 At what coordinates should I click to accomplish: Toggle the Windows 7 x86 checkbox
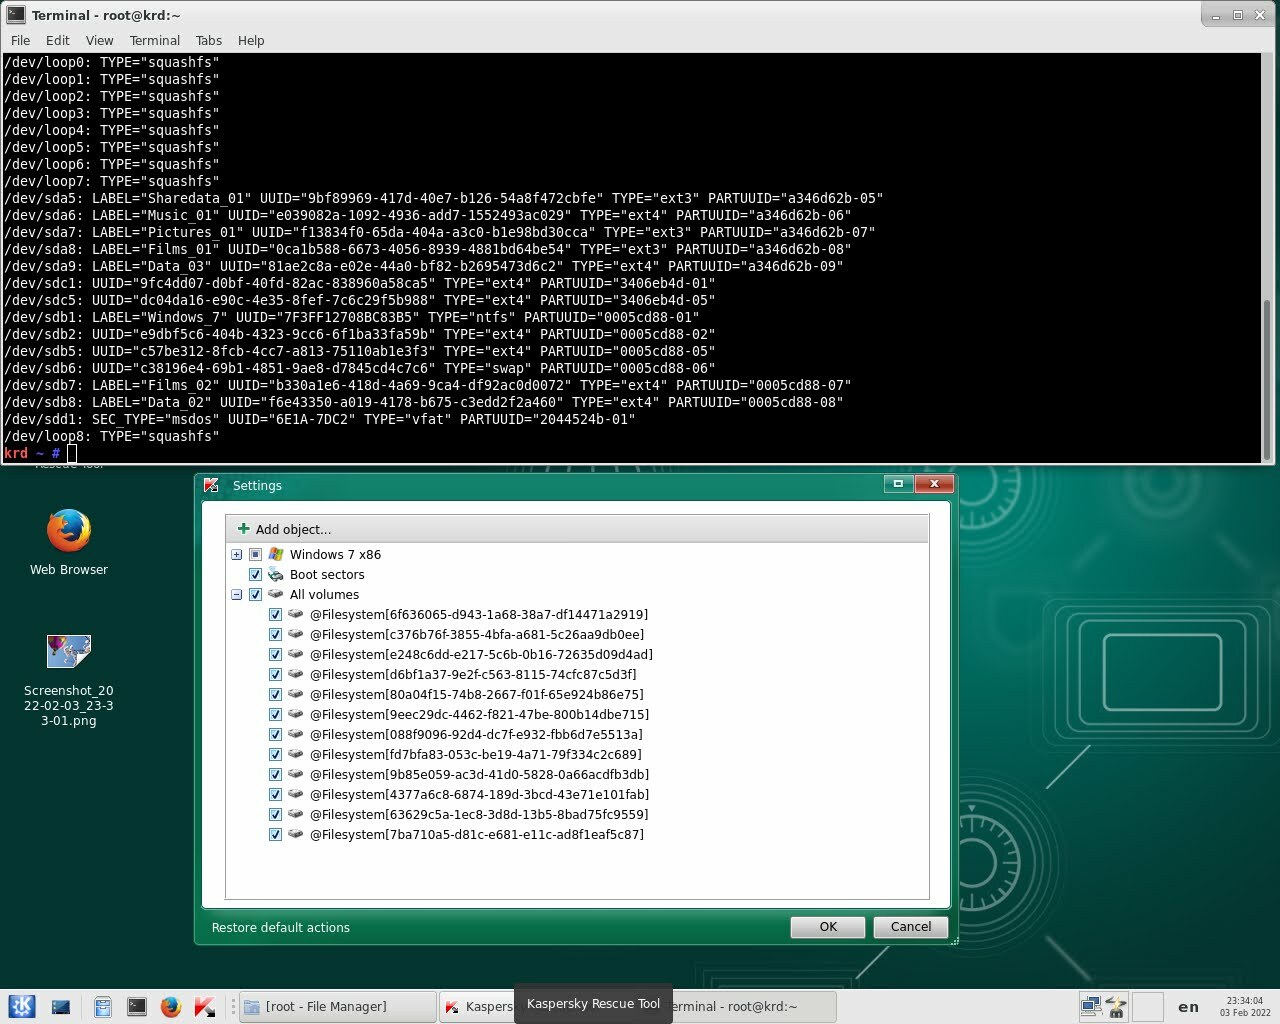pos(255,554)
